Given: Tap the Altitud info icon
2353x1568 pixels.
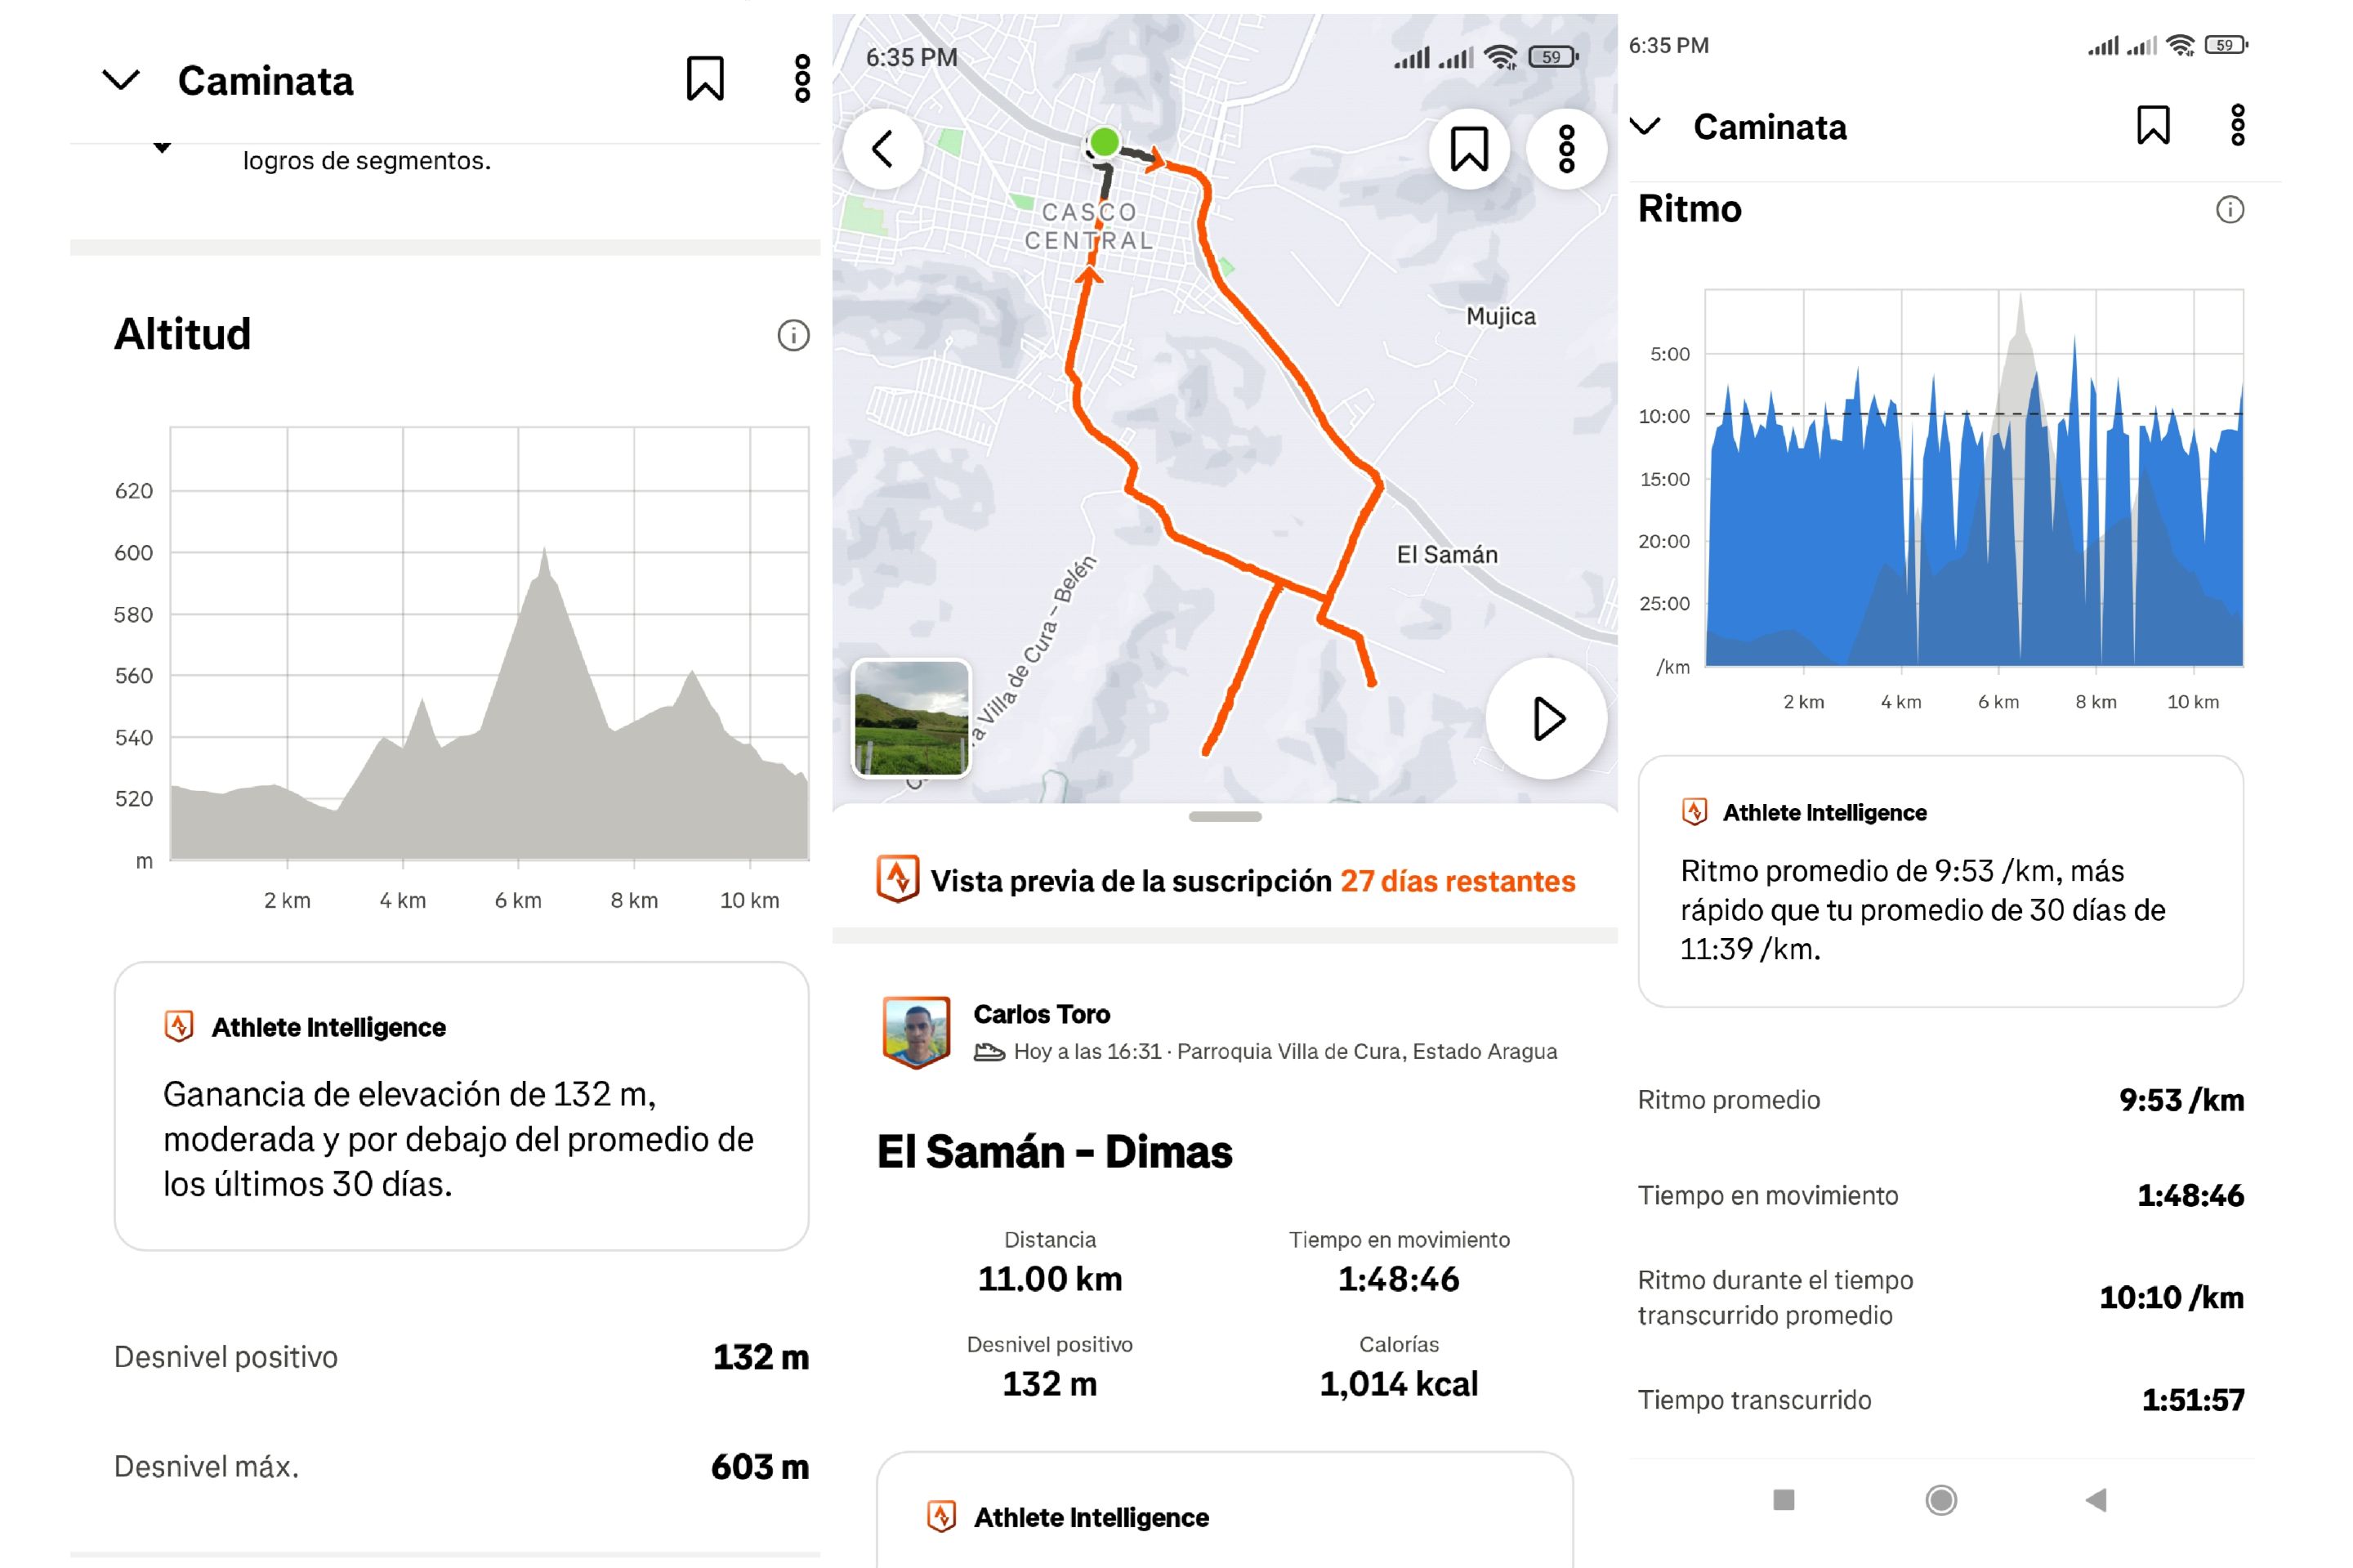Looking at the screenshot, I should [x=793, y=336].
